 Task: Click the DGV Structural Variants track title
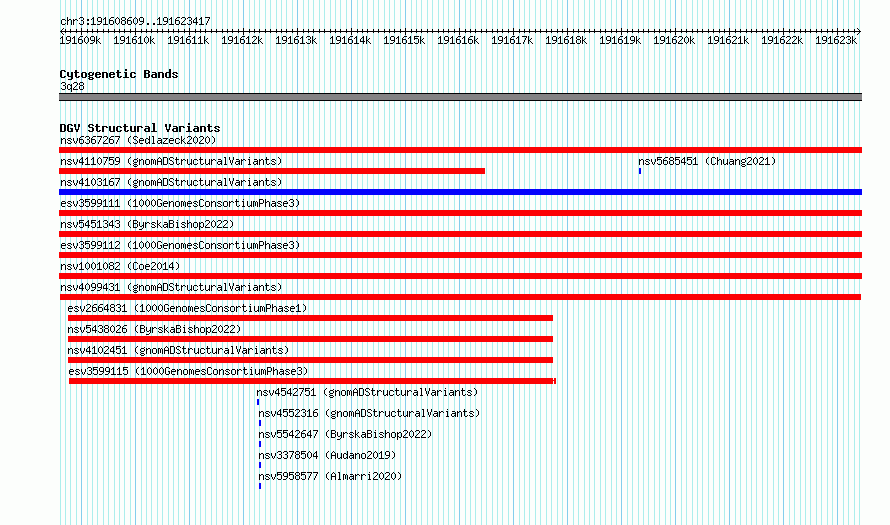point(140,128)
